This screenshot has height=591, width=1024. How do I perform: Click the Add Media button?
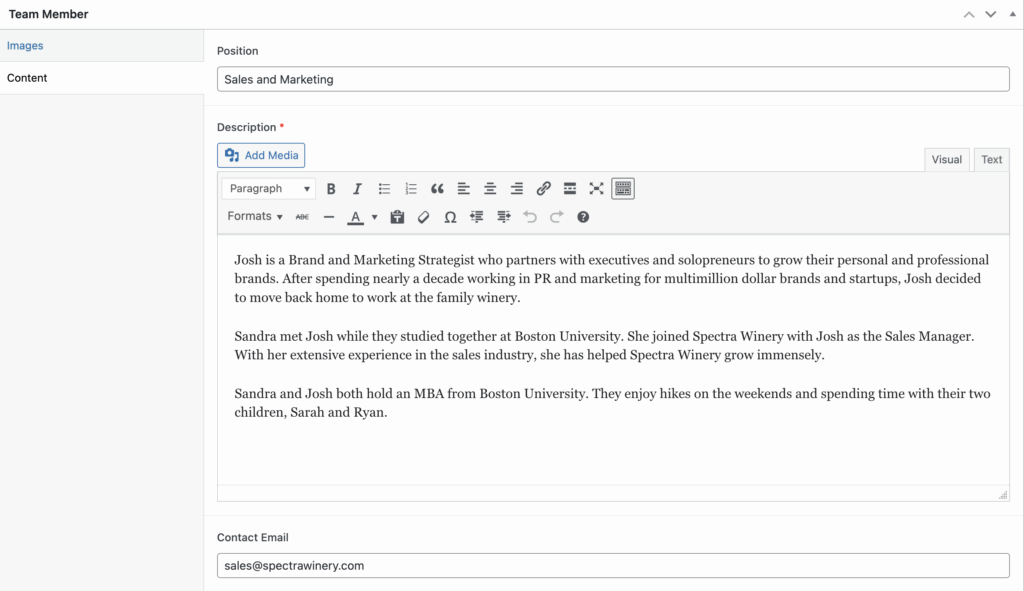click(x=261, y=155)
